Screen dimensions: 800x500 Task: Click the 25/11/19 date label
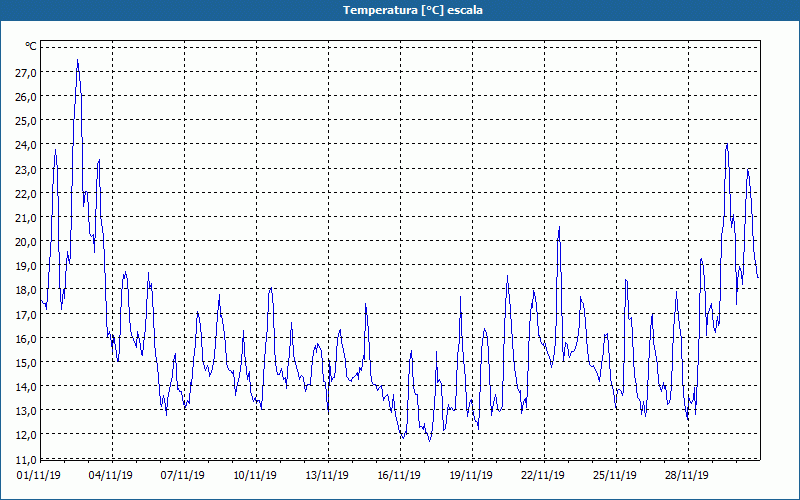click(x=615, y=476)
